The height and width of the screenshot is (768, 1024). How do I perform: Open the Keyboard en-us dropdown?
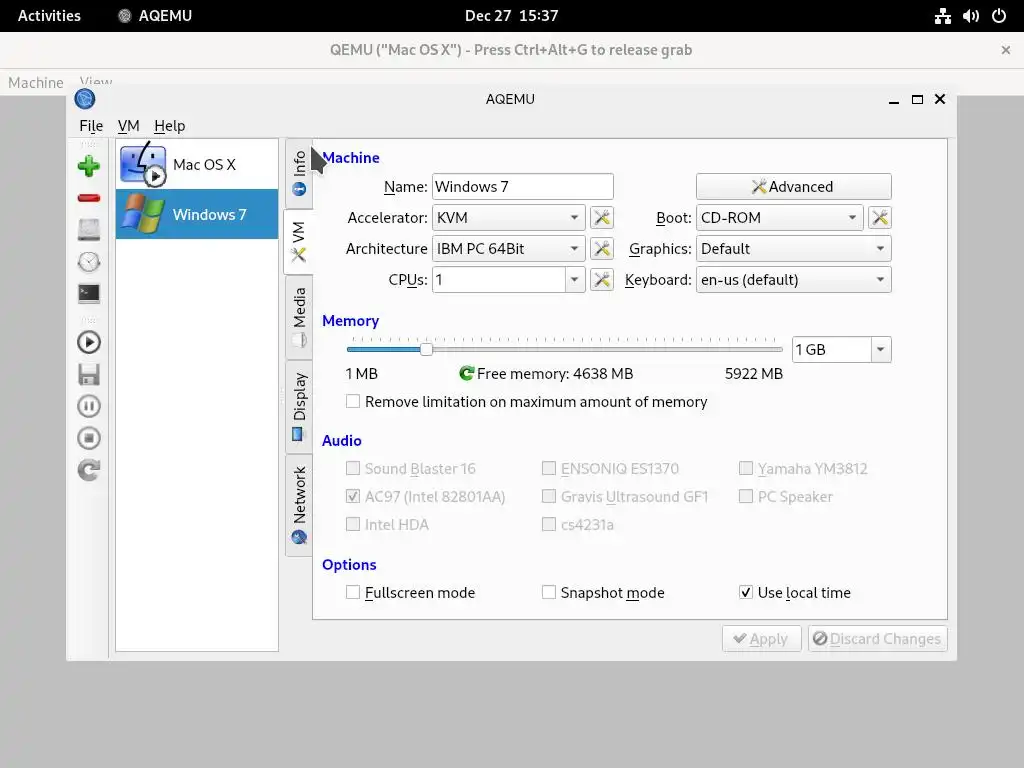point(793,280)
